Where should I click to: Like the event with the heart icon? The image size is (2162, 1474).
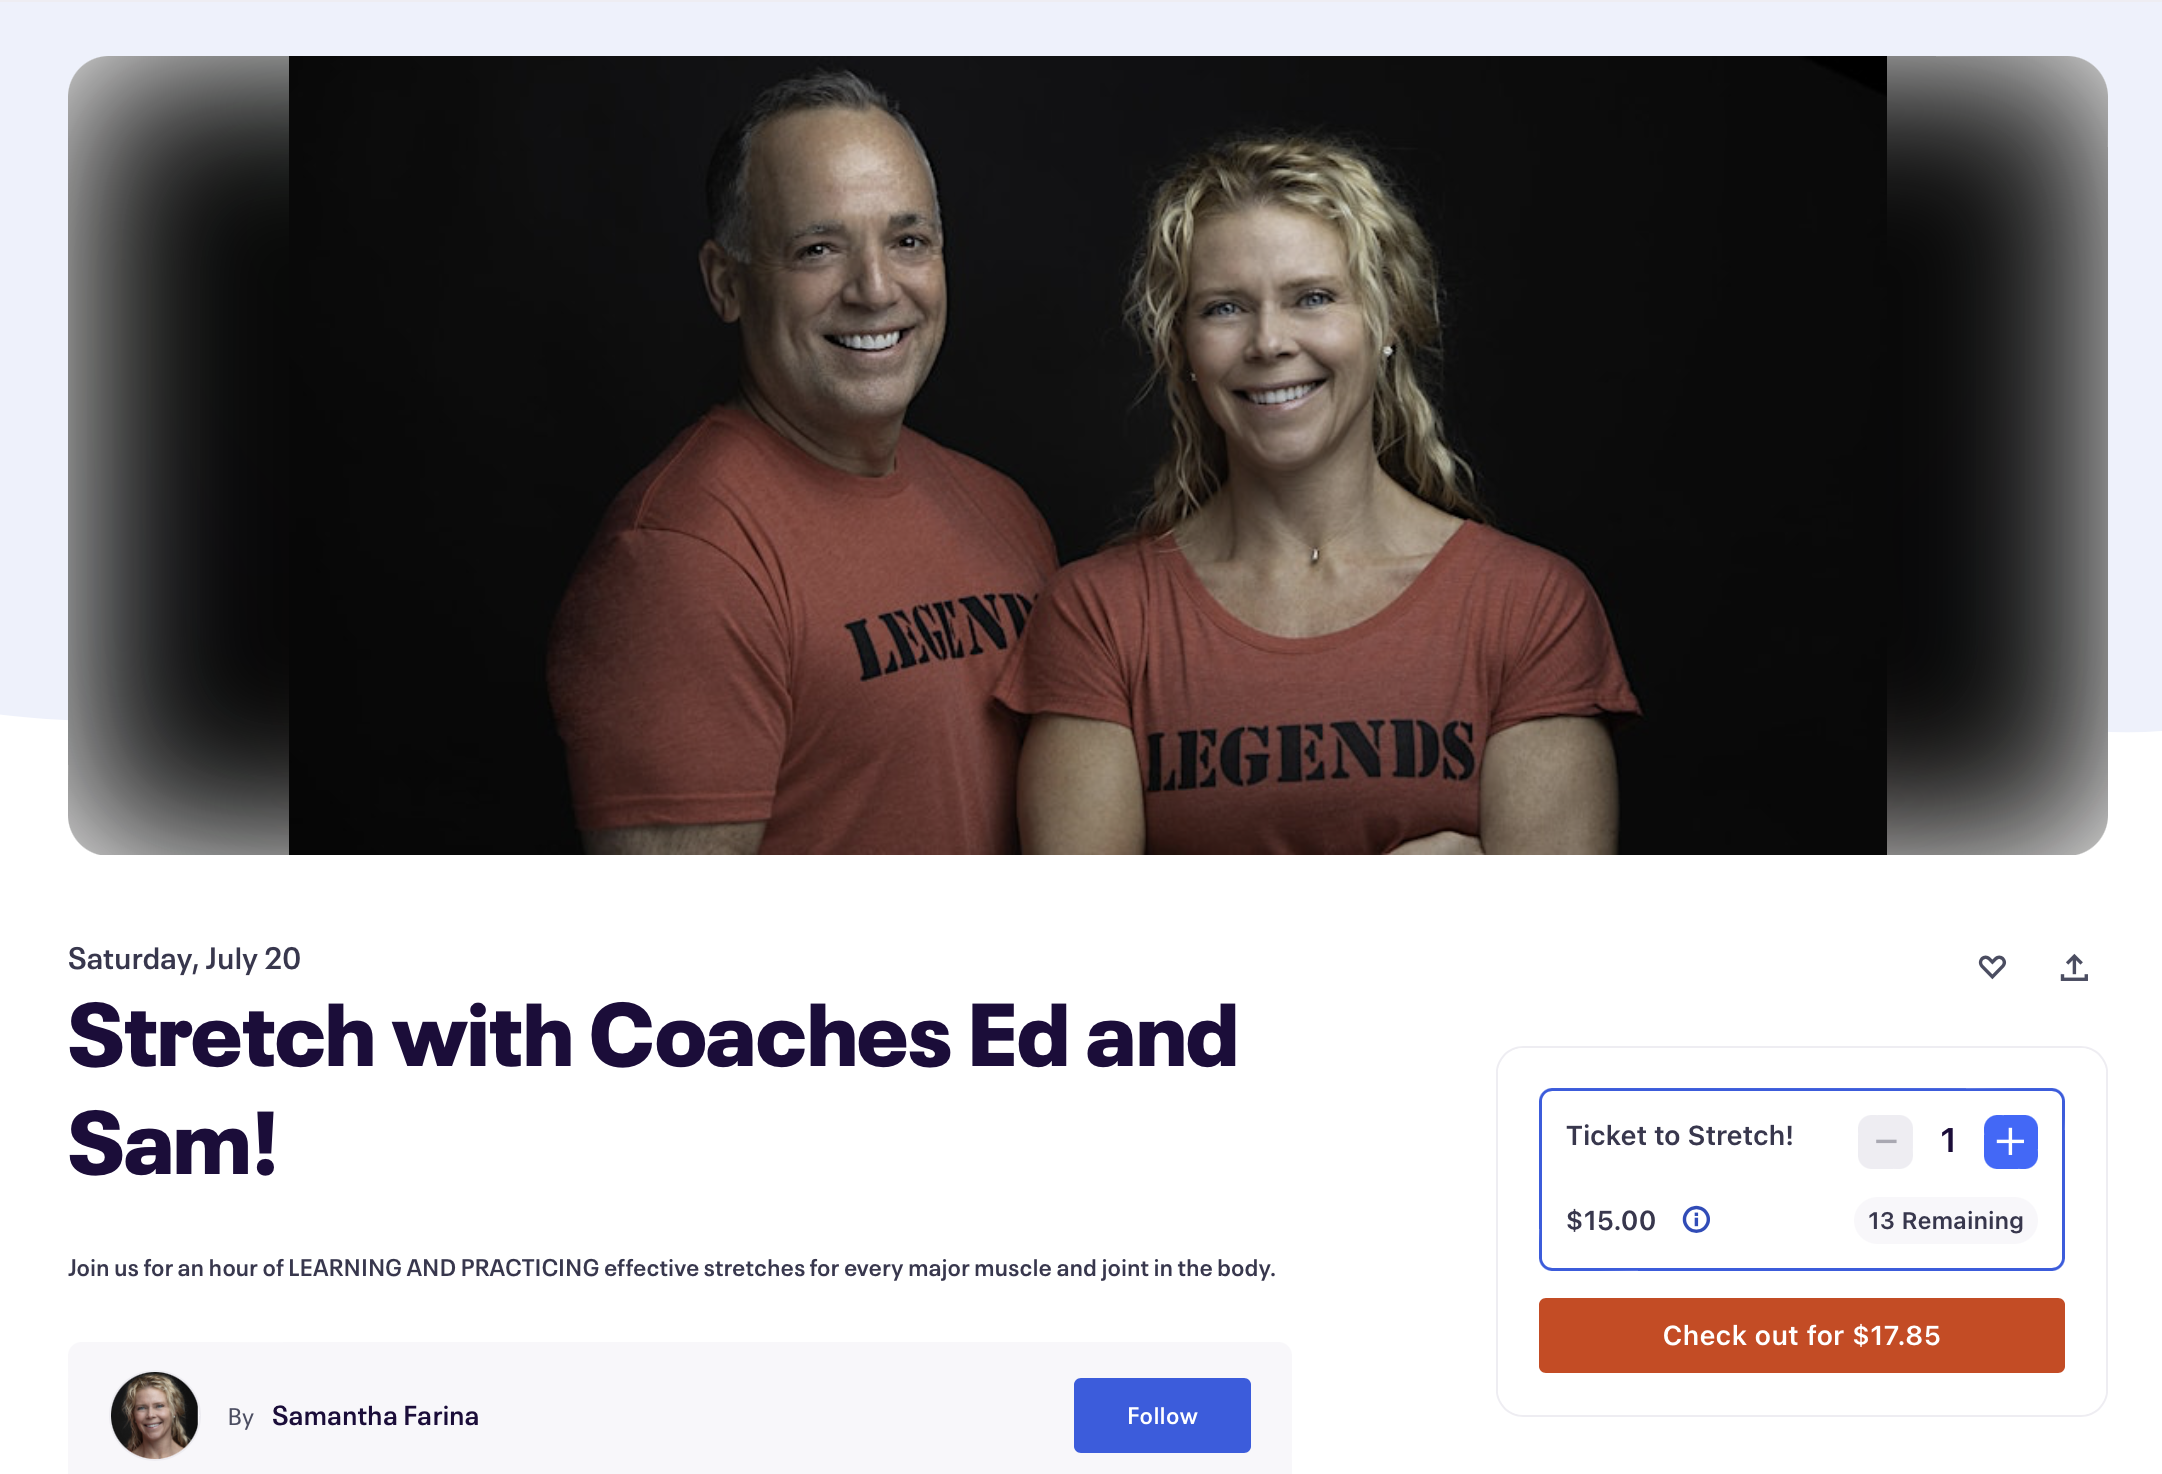1992,967
